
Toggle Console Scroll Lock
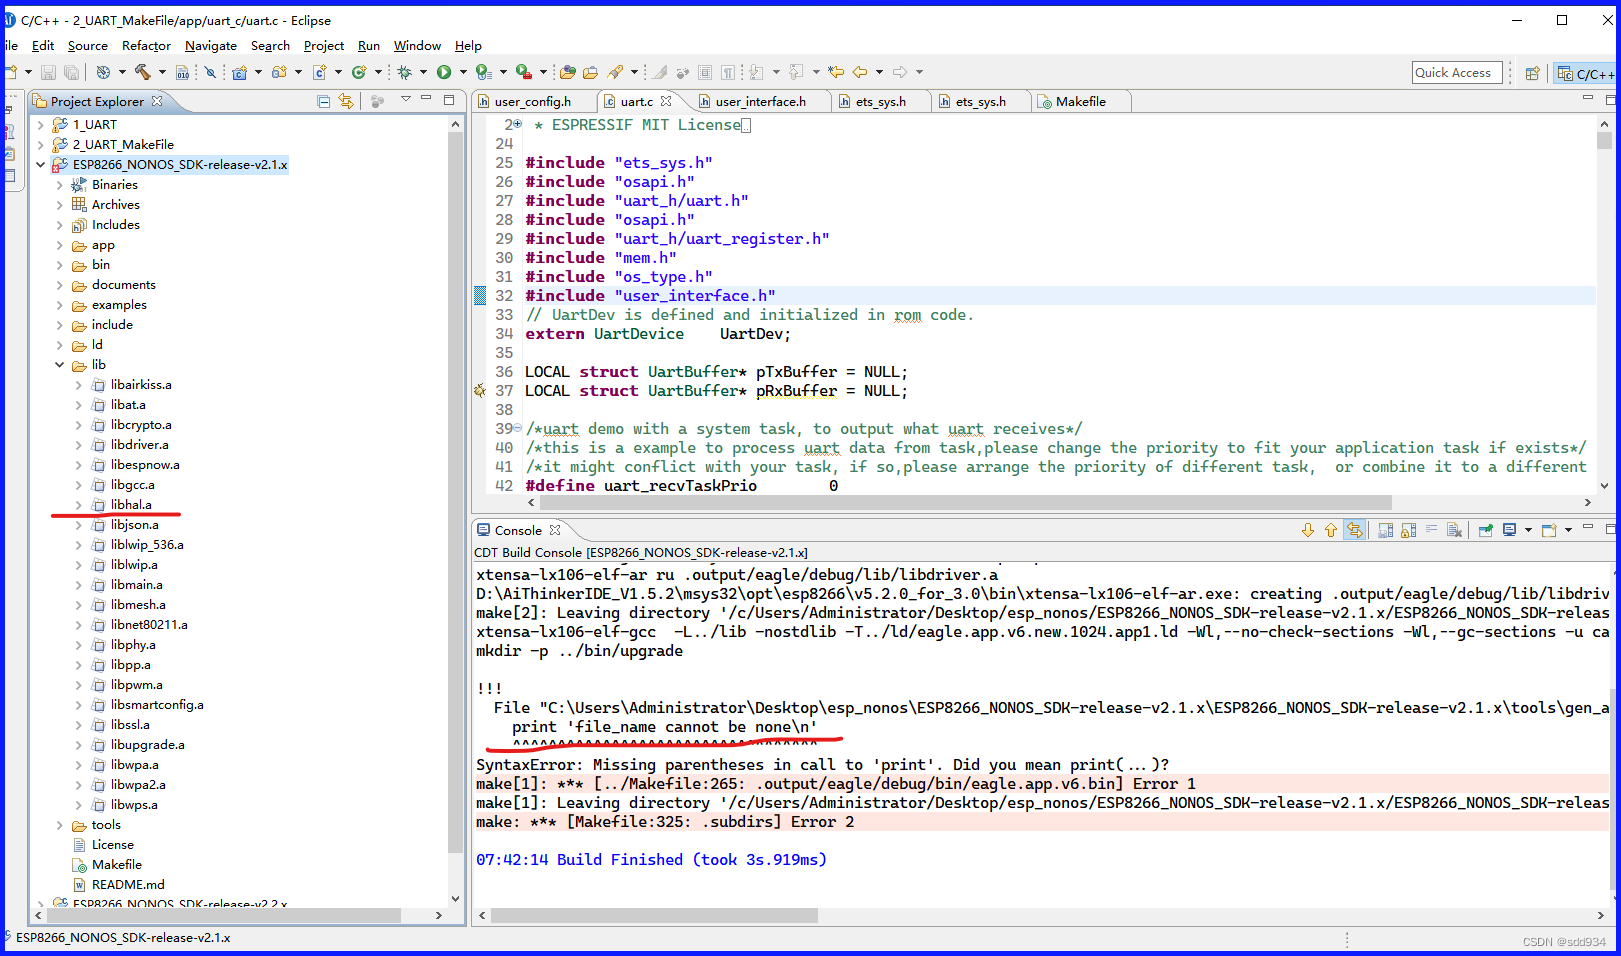pos(1408,530)
